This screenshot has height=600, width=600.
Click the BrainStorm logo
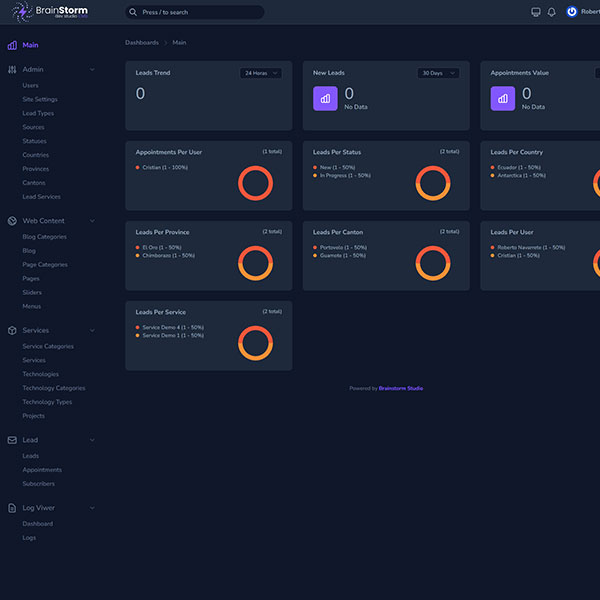point(50,12)
